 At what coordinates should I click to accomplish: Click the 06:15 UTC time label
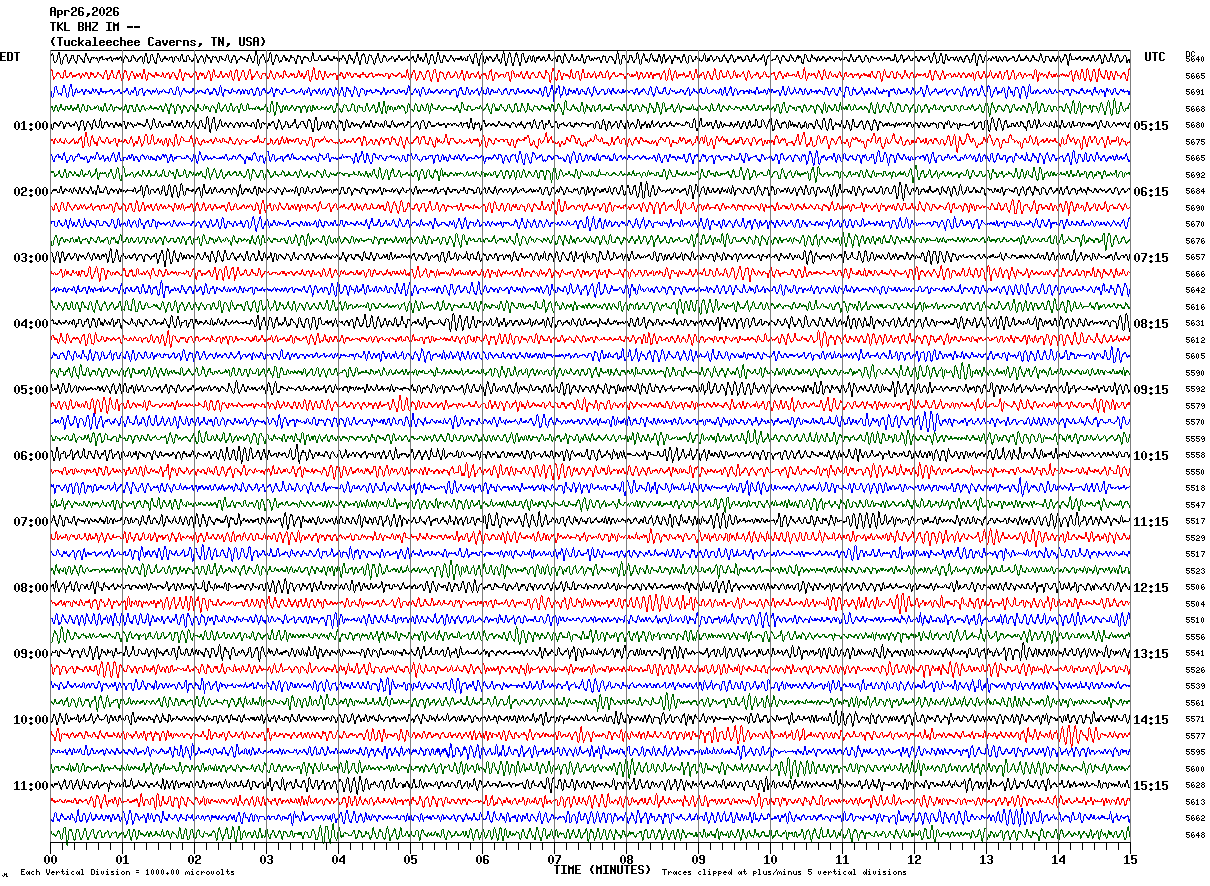[x=1151, y=192]
